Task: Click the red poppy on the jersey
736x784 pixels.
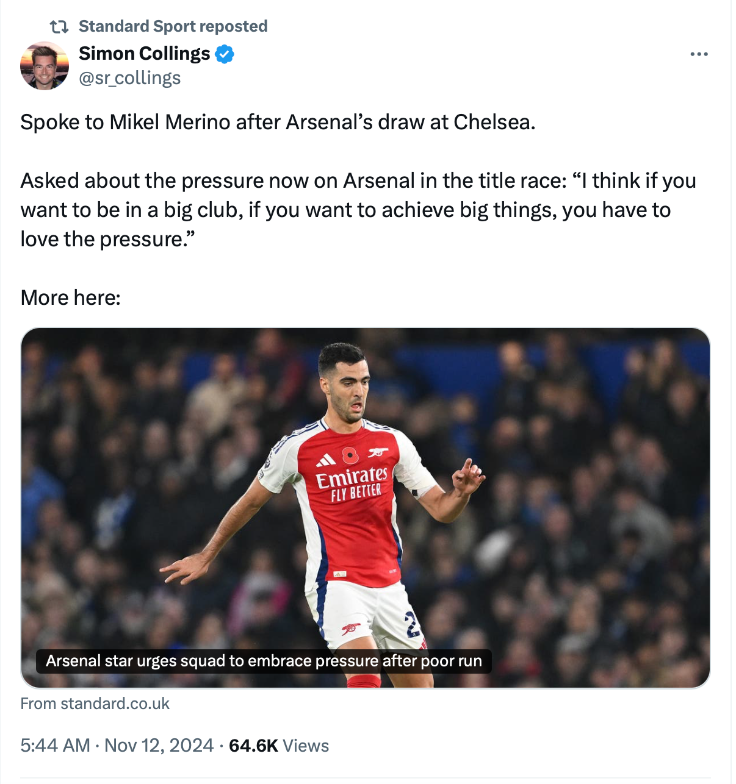Action: click(349, 456)
